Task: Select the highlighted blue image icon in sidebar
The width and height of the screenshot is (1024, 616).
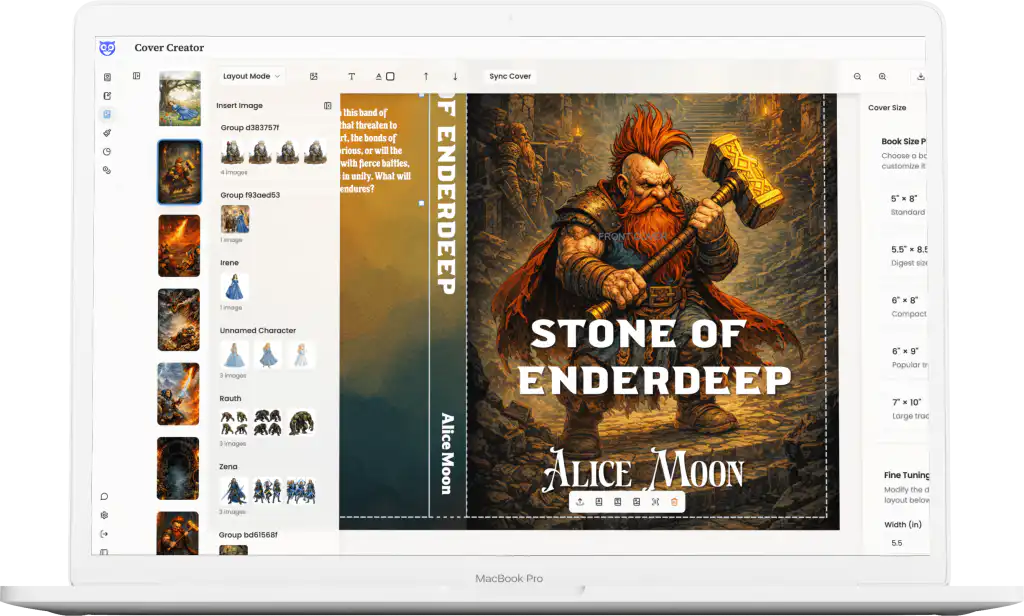Action: [107, 114]
